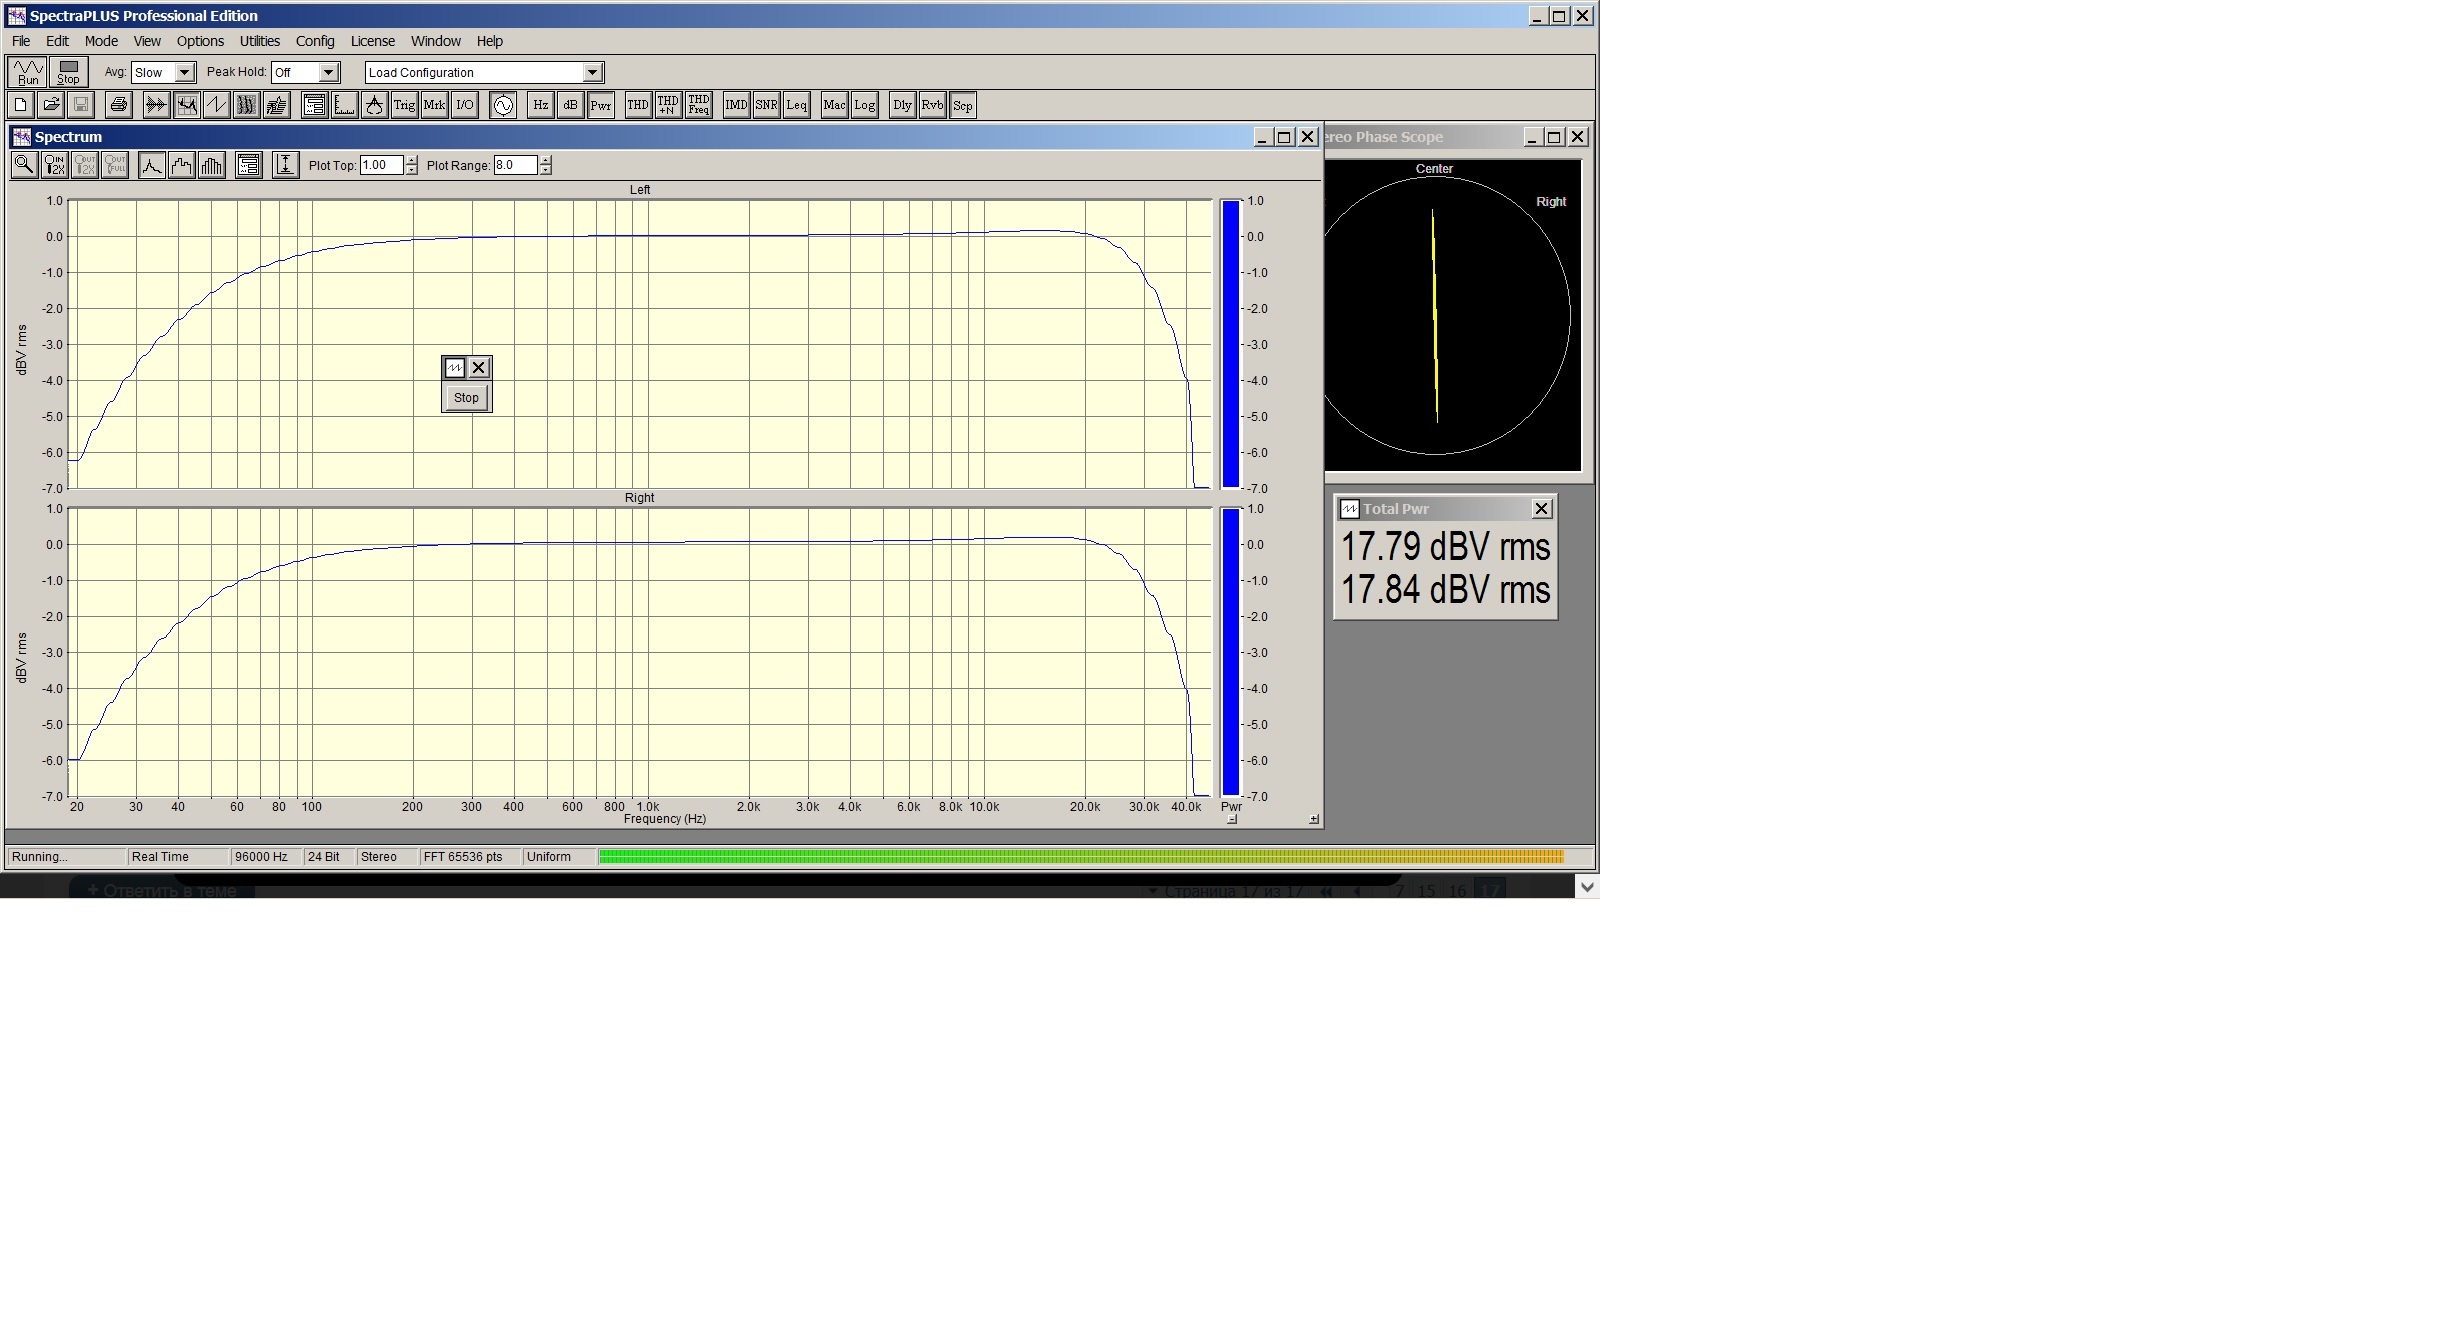
Task: Open Spectrum view properties icon
Action: (249, 165)
